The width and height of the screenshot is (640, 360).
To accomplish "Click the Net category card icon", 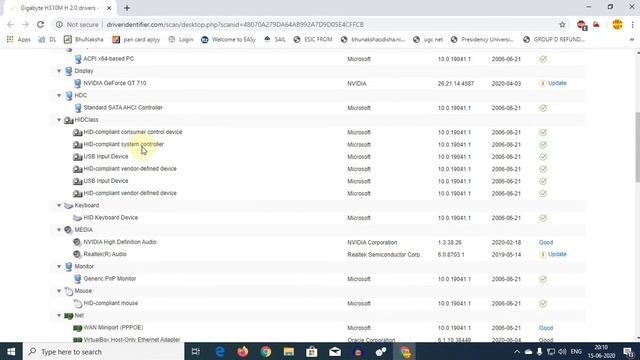I will pos(69,316).
